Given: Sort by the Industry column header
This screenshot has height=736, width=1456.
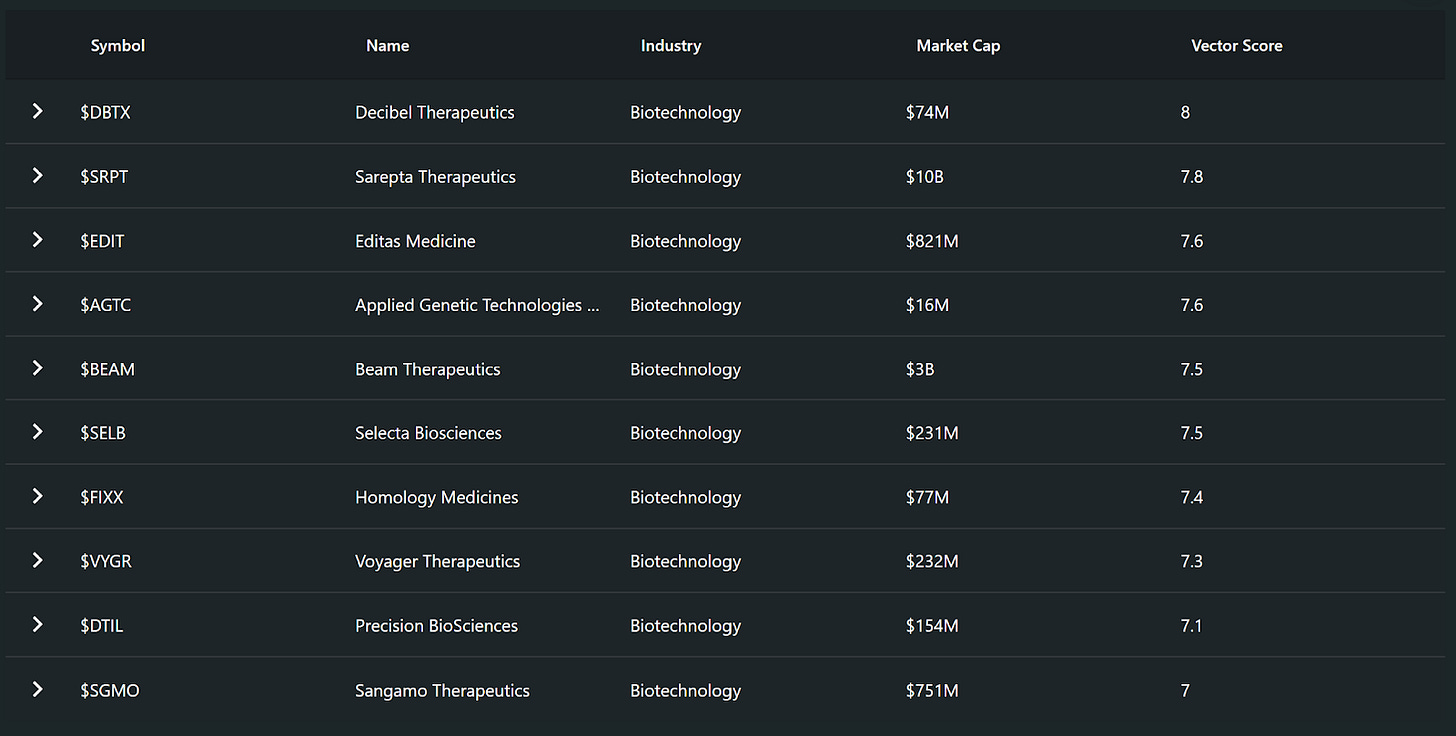Looking at the screenshot, I should 671,45.
